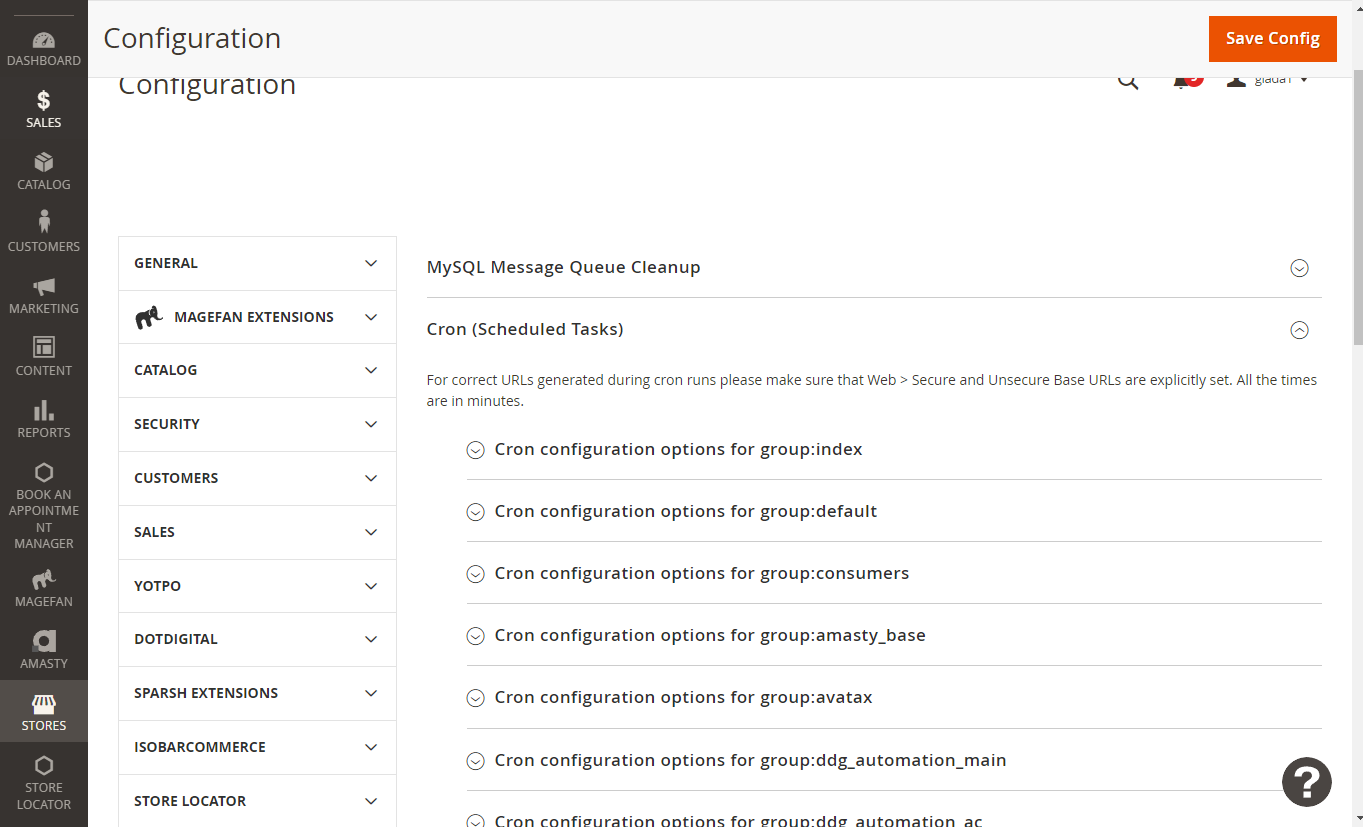Expand the SALES configuration tab

point(257,532)
